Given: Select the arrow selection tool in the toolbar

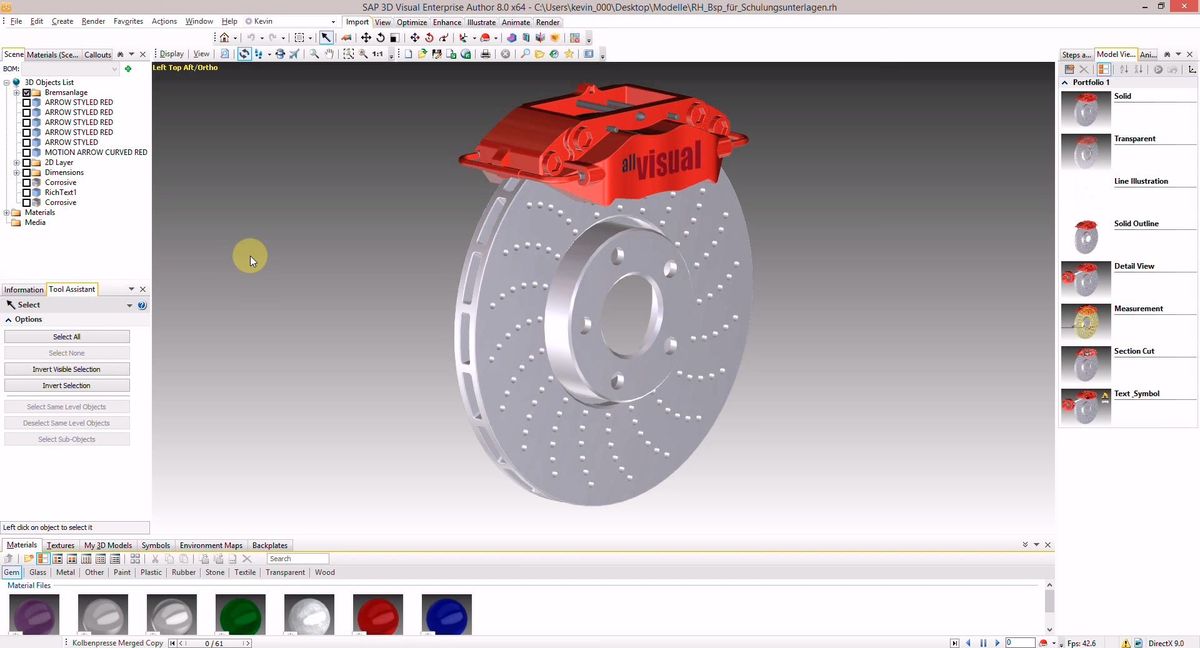Looking at the screenshot, I should pyautogui.click(x=326, y=37).
